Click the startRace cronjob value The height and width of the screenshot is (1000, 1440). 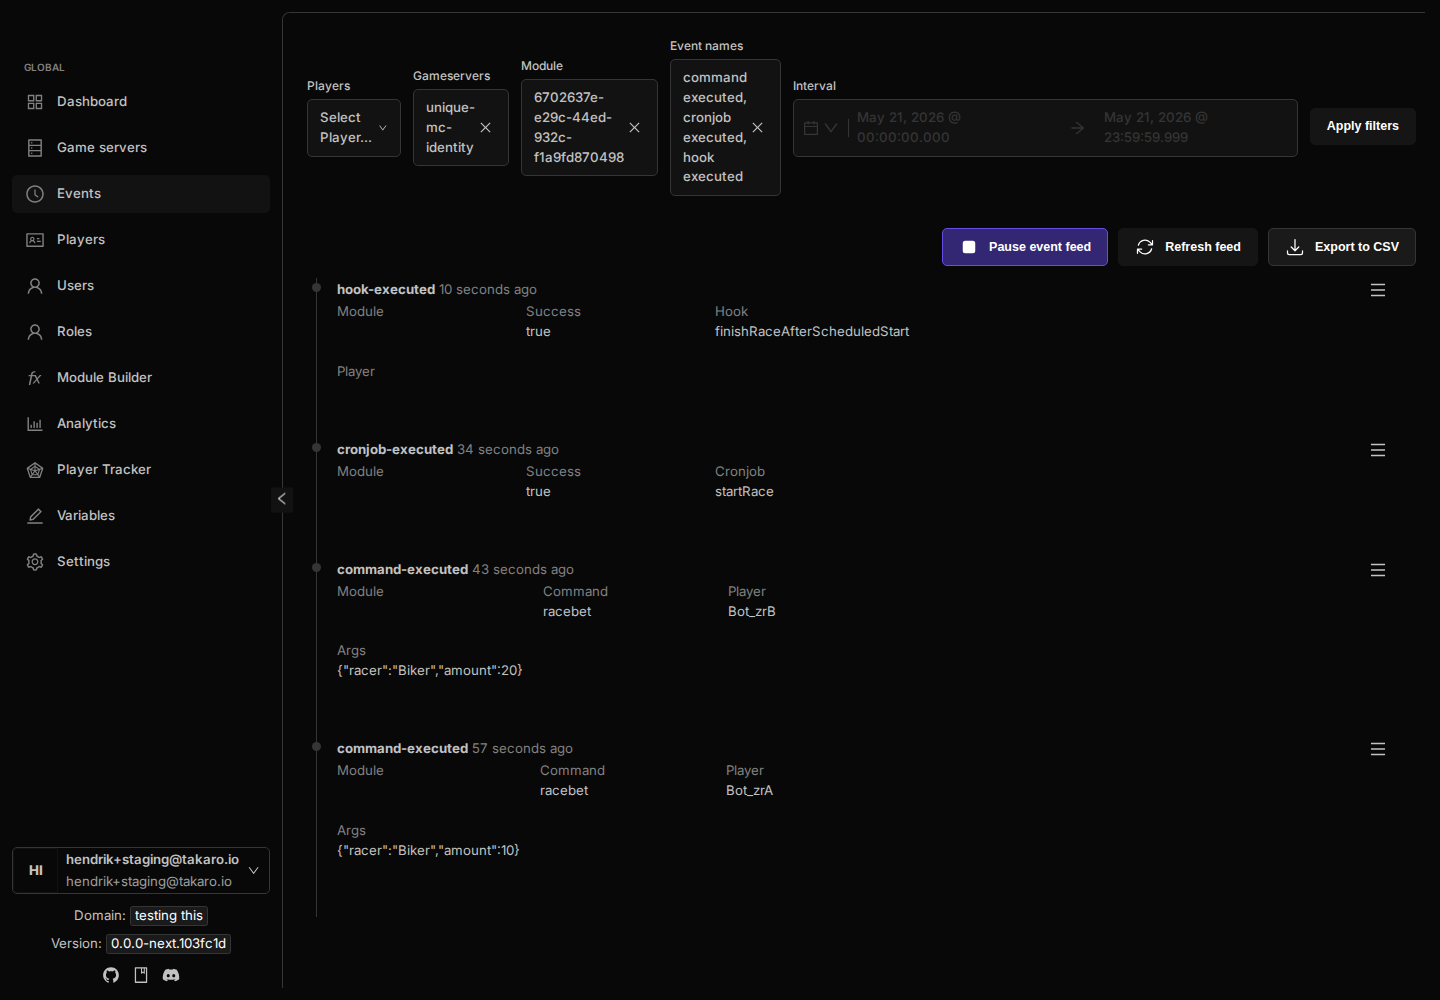point(744,492)
